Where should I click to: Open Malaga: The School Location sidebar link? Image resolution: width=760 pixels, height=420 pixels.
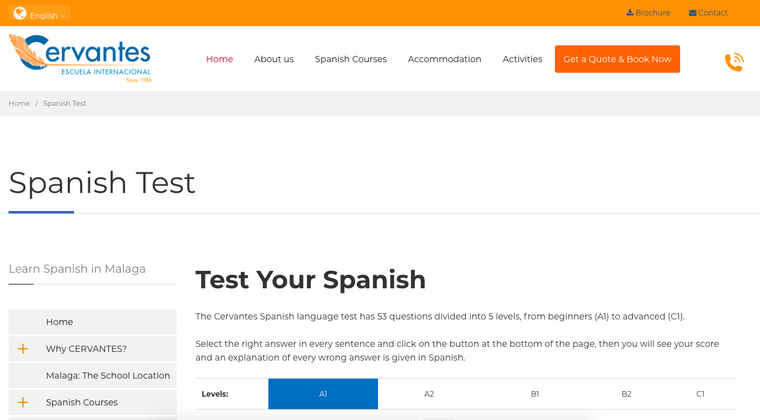pos(107,375)
